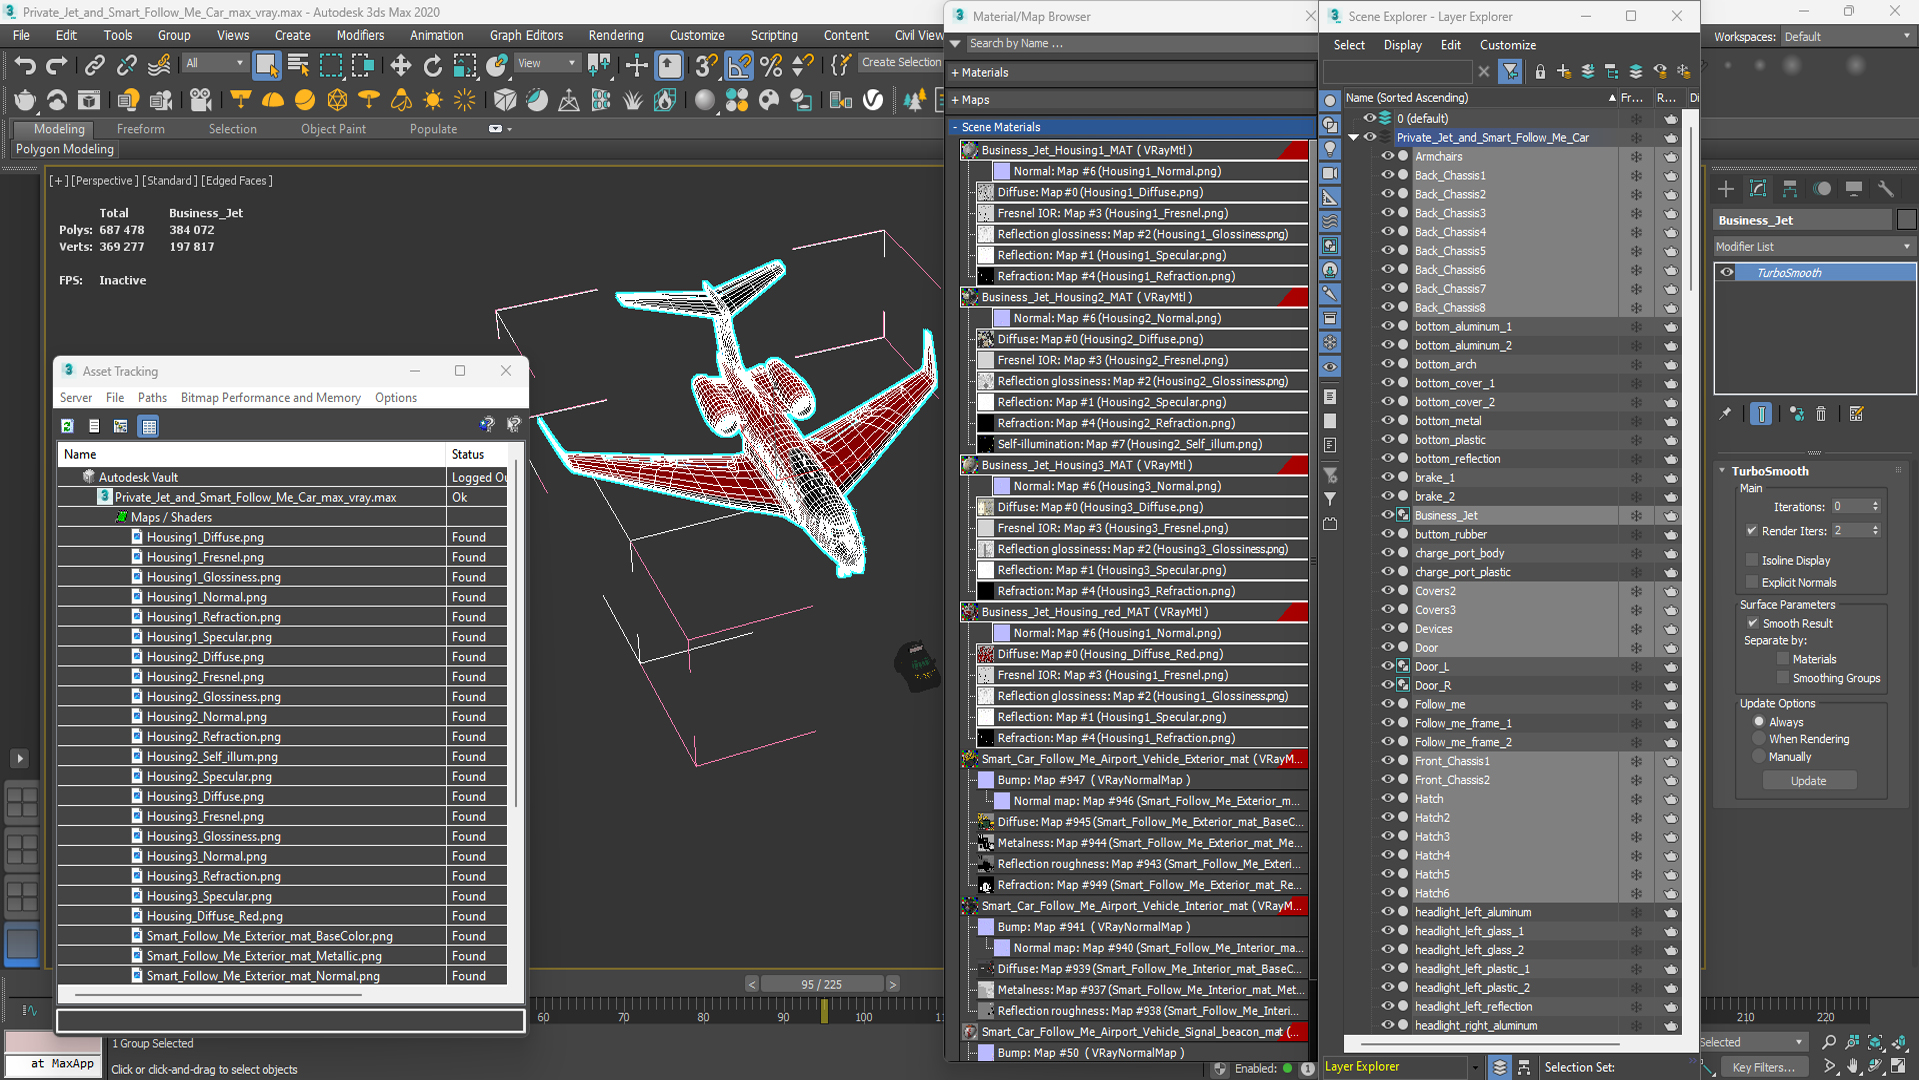1920x1080 pixels.
Task: Toggle visibility of 0 (default) layer
Action: [x=1369, y=118]
